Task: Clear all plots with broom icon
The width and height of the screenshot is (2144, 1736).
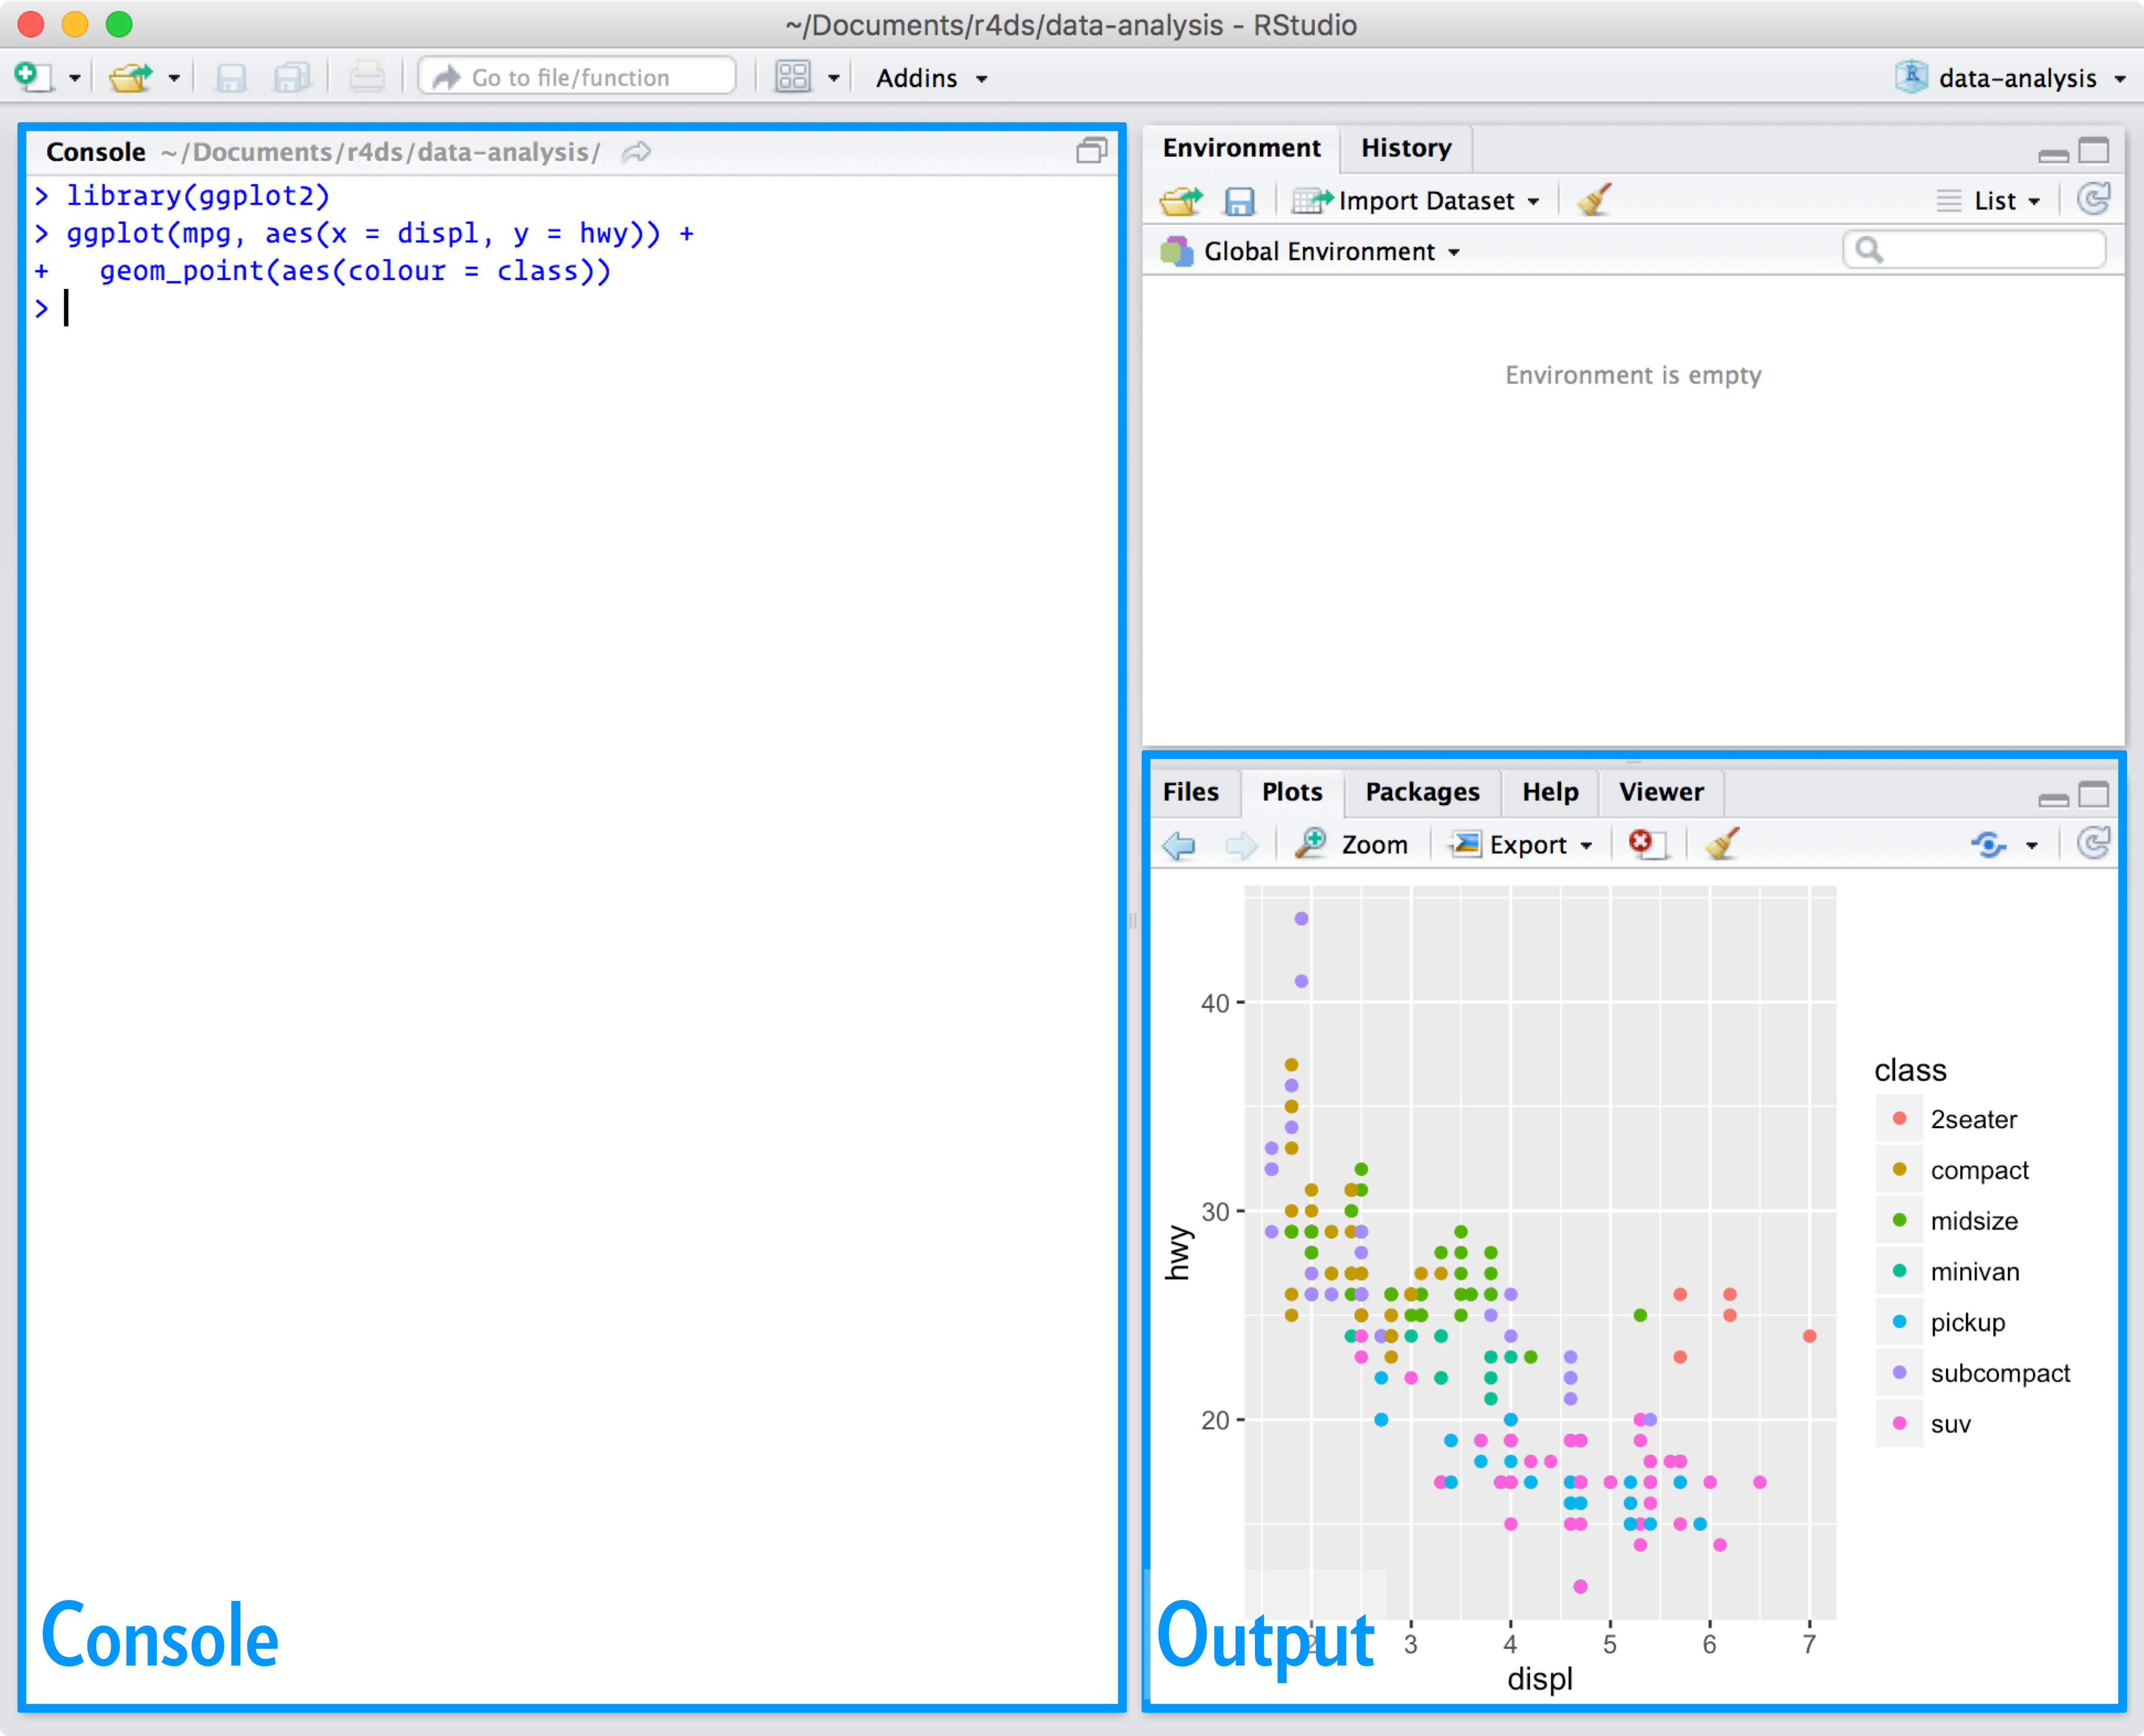Action: [x=1722, y=844]
